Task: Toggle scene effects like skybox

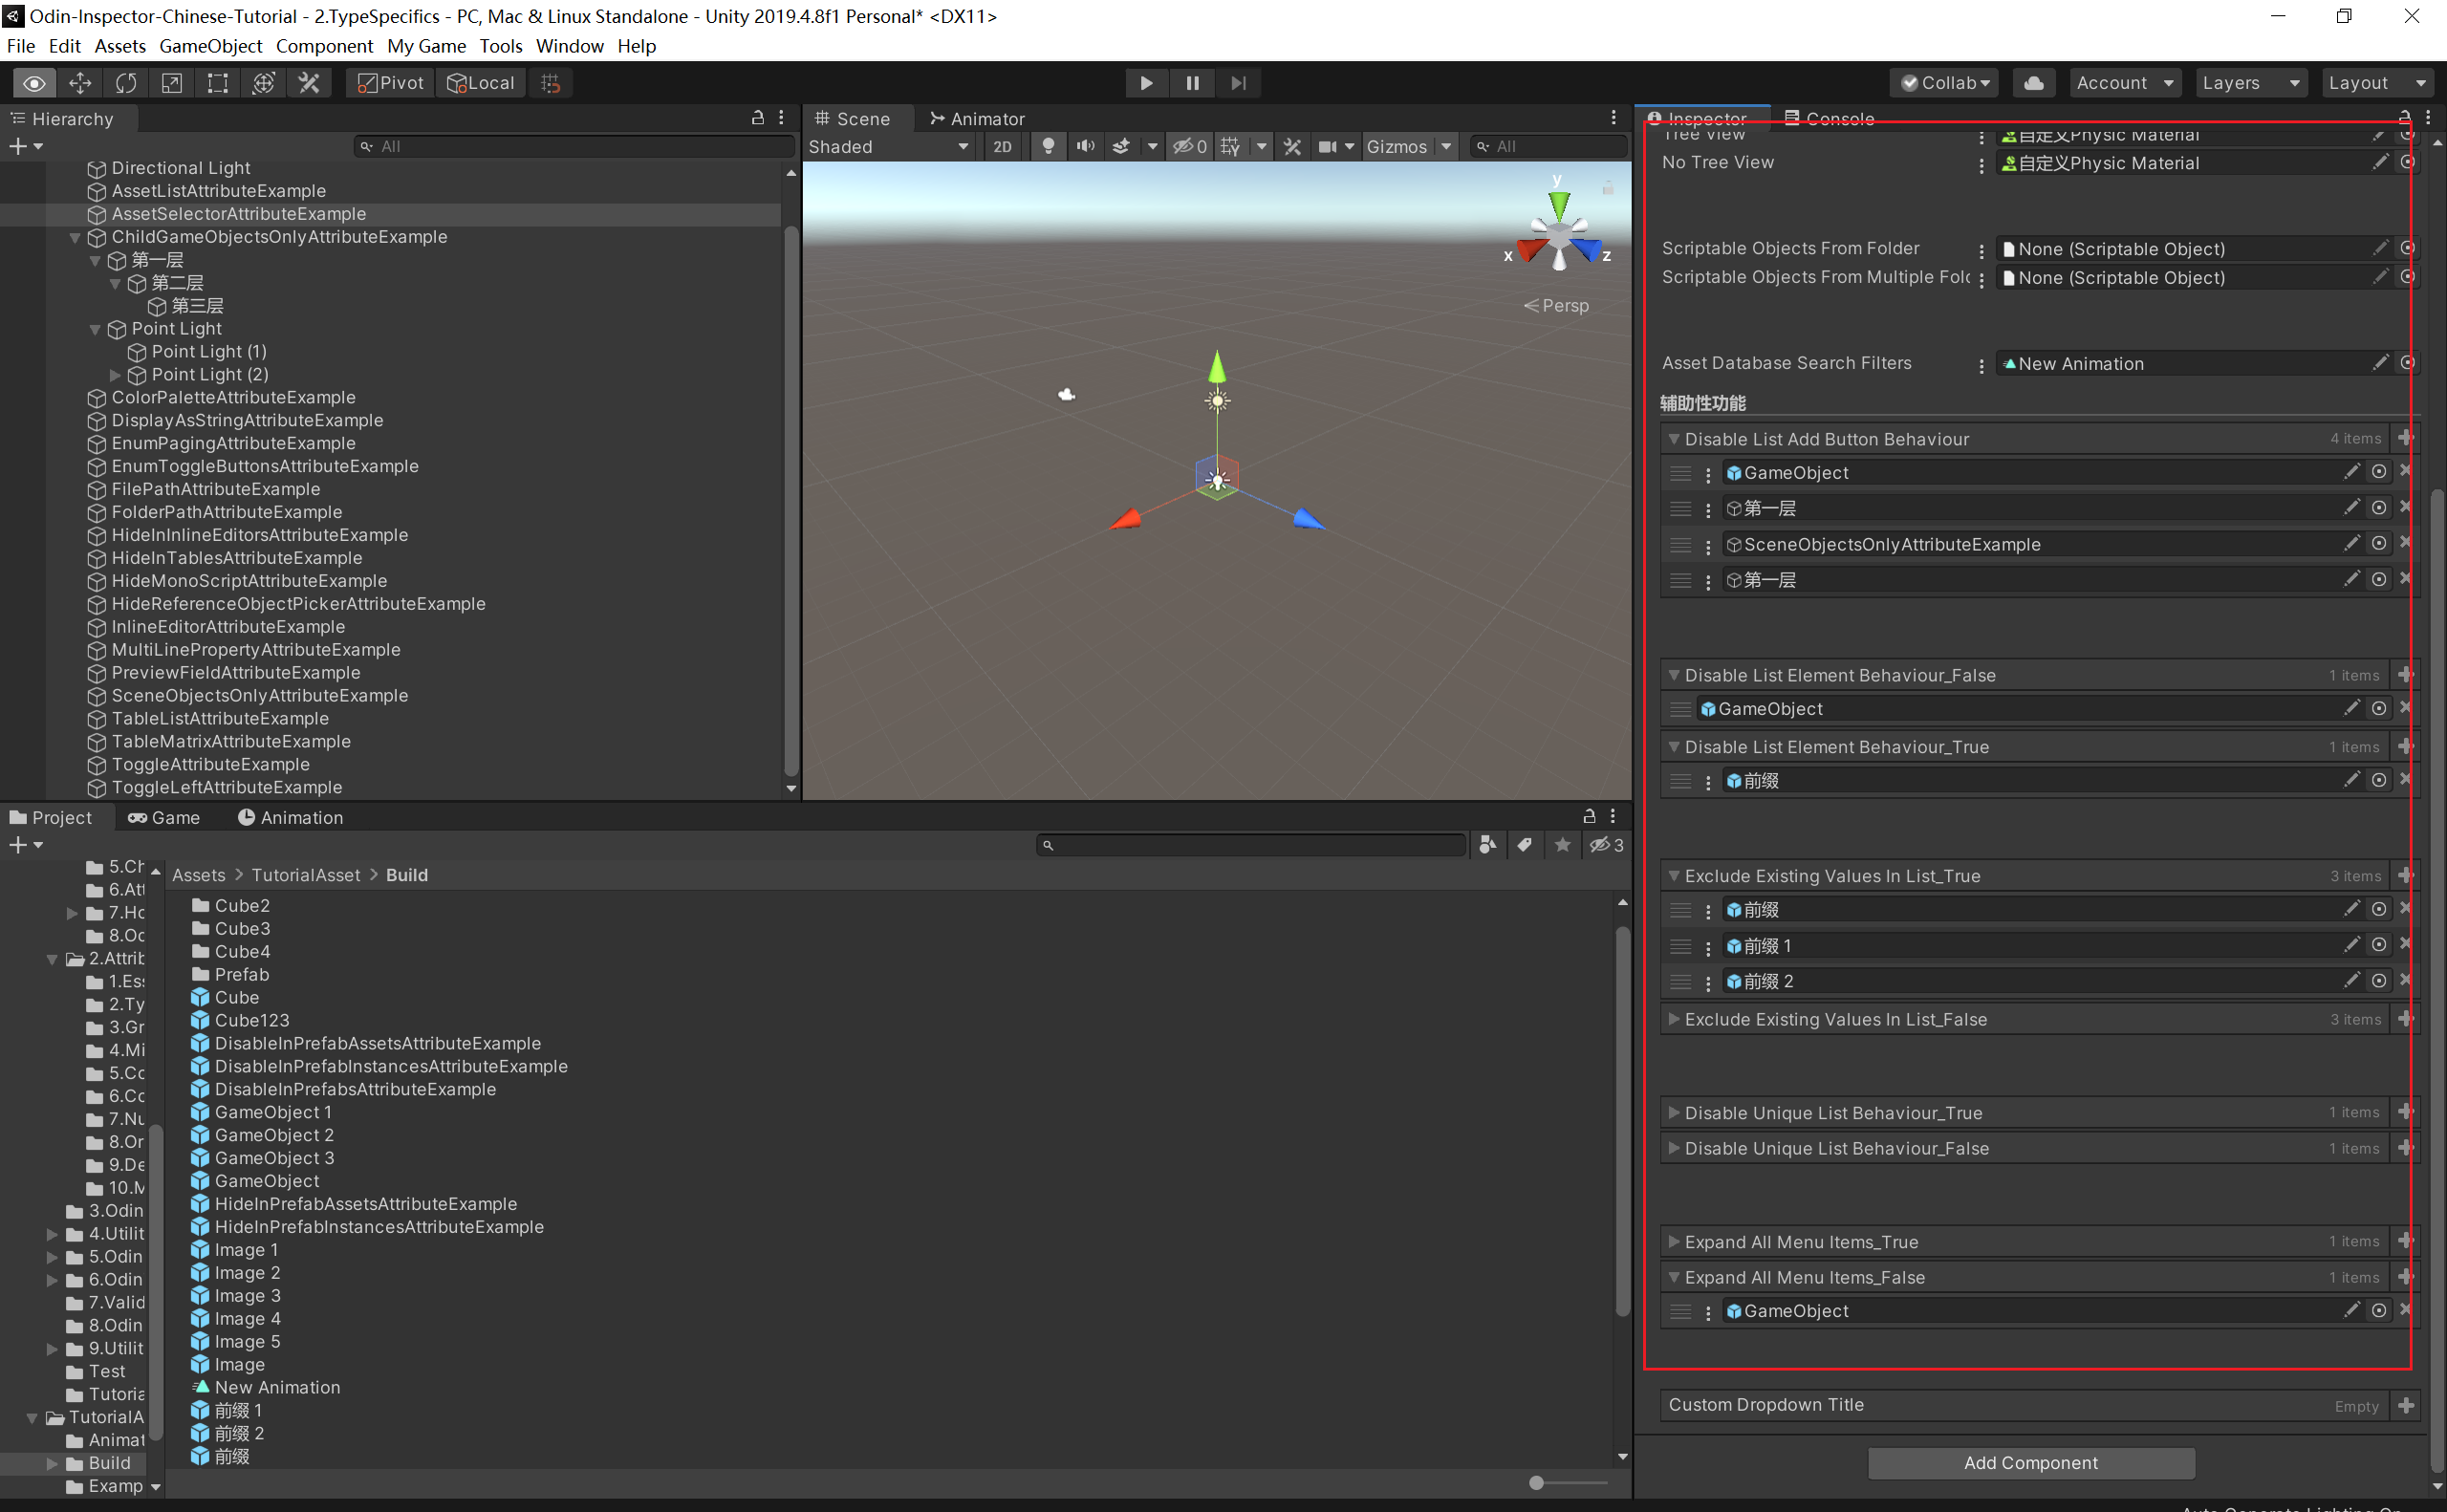Action: click(1121, 147)
